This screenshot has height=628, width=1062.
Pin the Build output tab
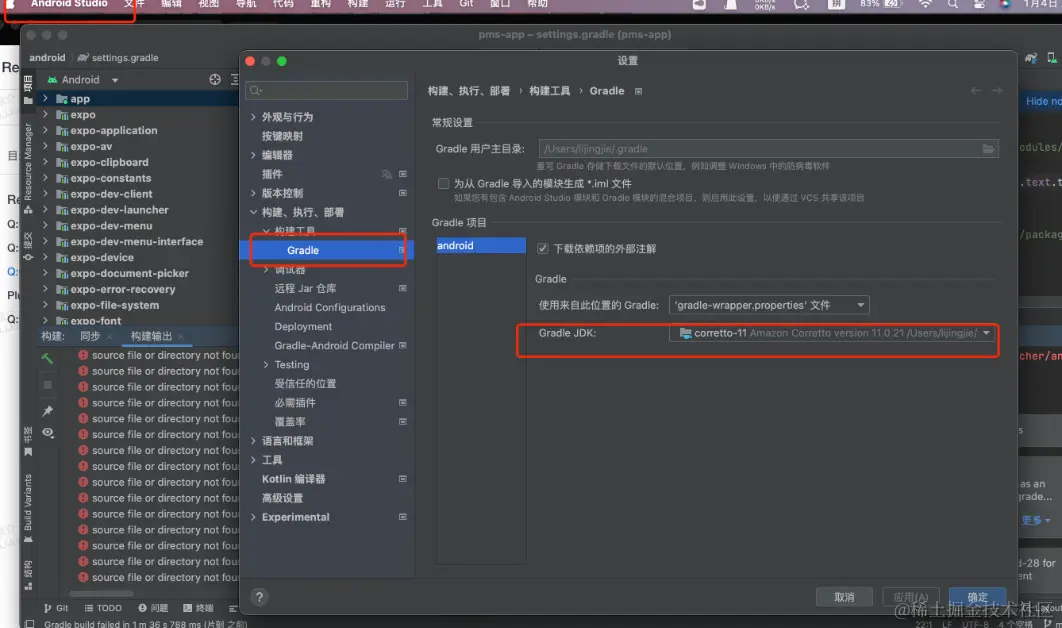(x=47, y=411)
